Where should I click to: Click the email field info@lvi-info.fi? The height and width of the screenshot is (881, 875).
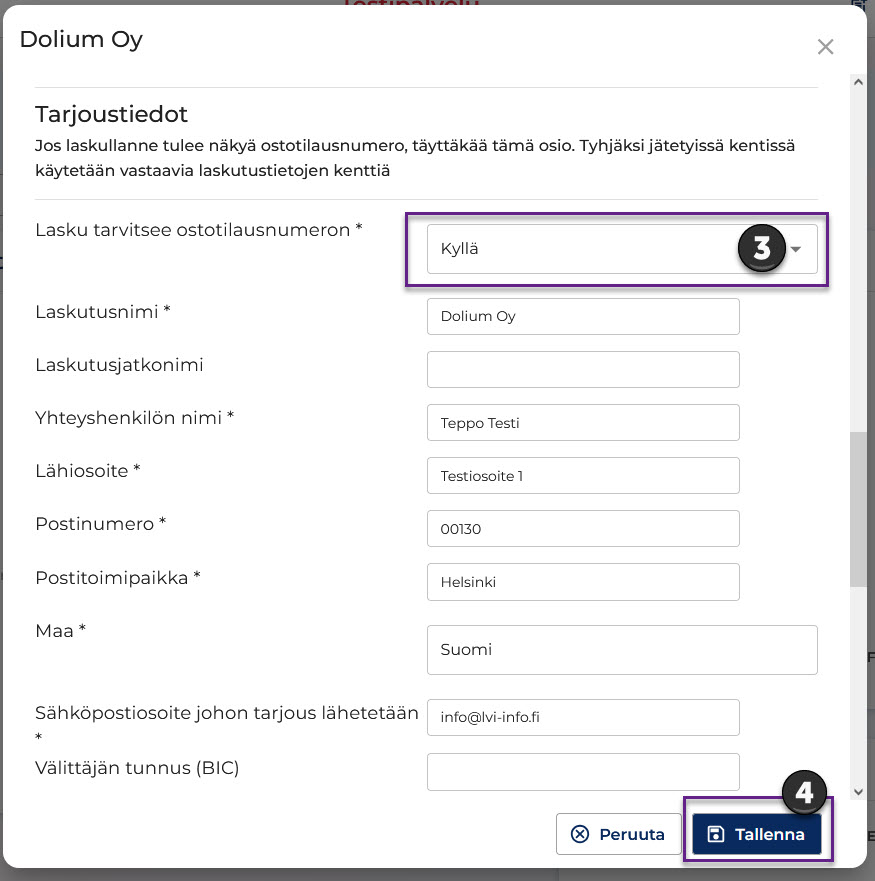click(x=583, y=717)
